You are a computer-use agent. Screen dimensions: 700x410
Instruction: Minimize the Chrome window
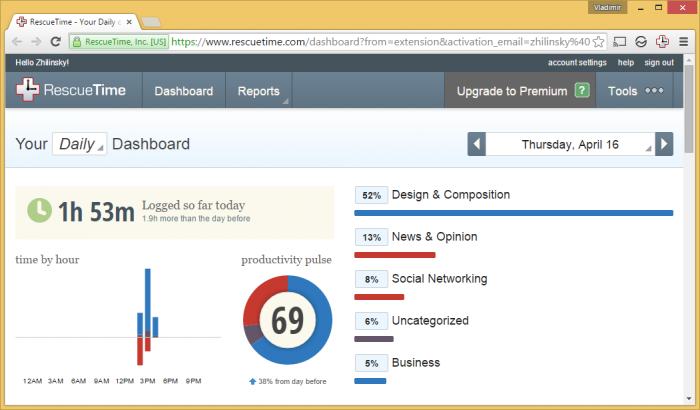641,8
